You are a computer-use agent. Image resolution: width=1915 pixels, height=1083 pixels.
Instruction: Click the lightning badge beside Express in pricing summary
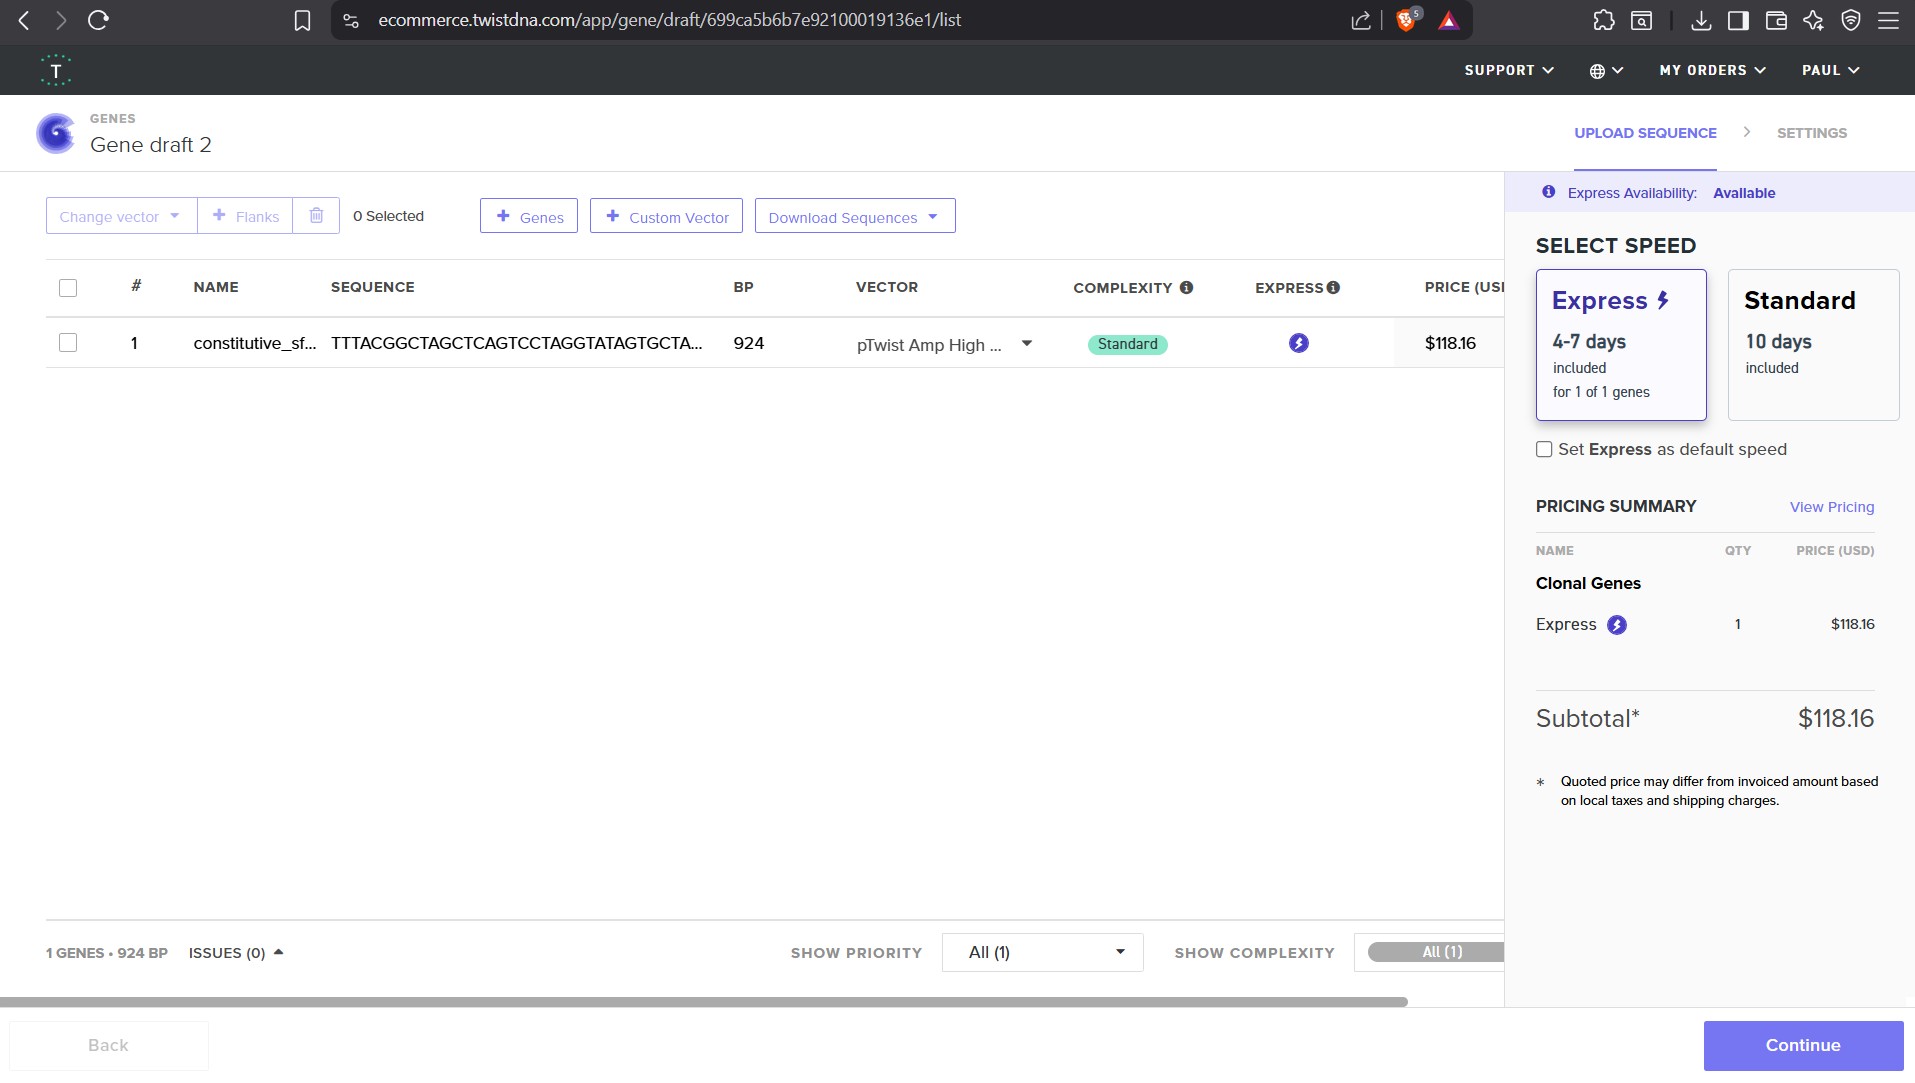pyautogui.click(x=1617, y=625)
